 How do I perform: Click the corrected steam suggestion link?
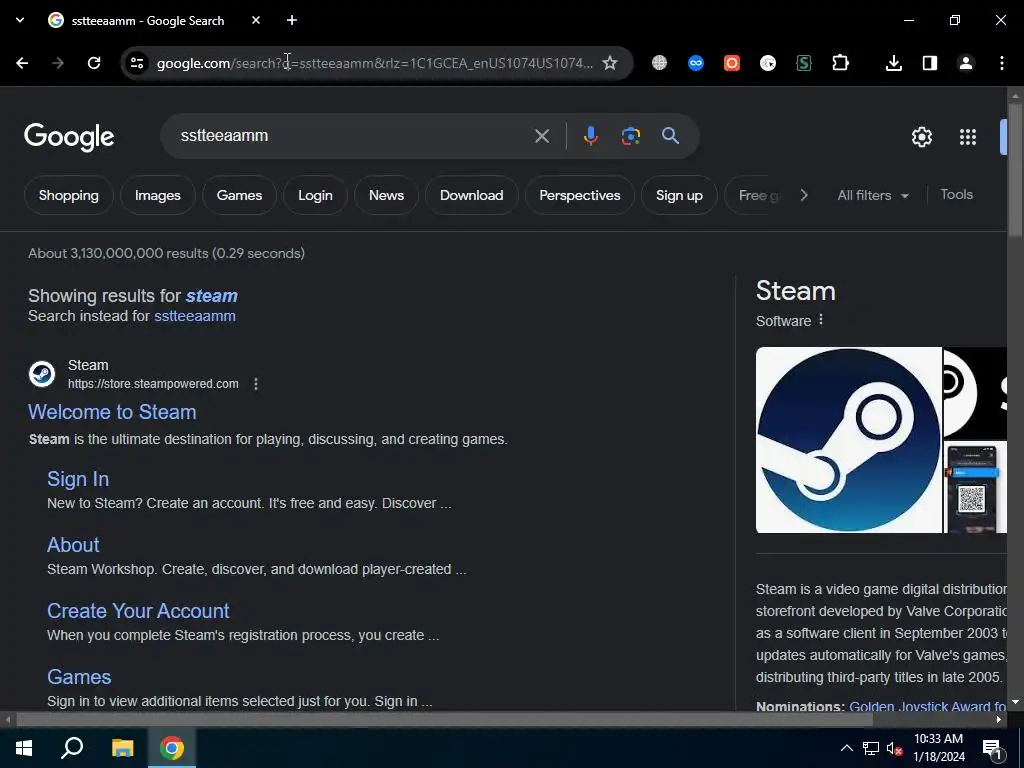[x=212, y=296]
